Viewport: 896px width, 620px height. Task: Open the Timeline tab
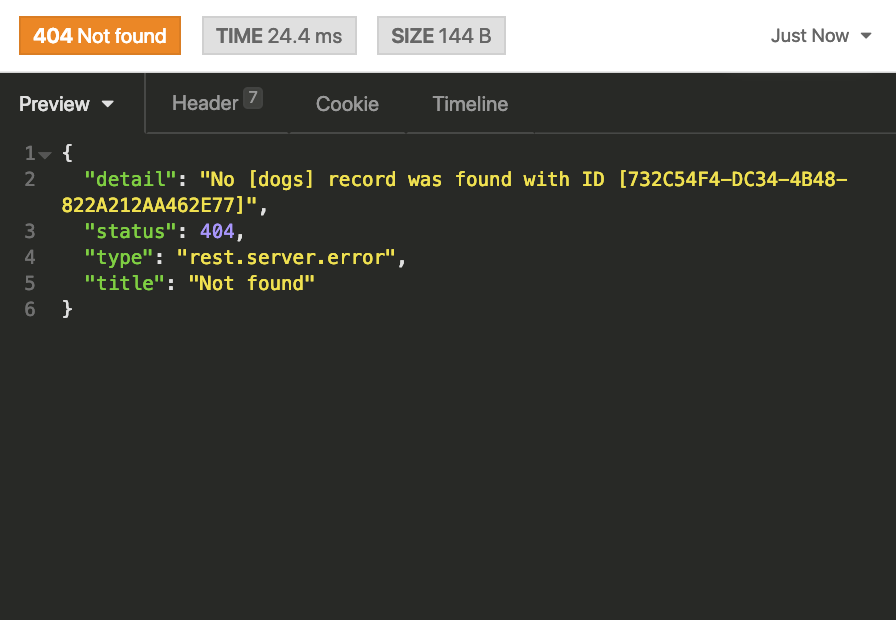point(470,104)
